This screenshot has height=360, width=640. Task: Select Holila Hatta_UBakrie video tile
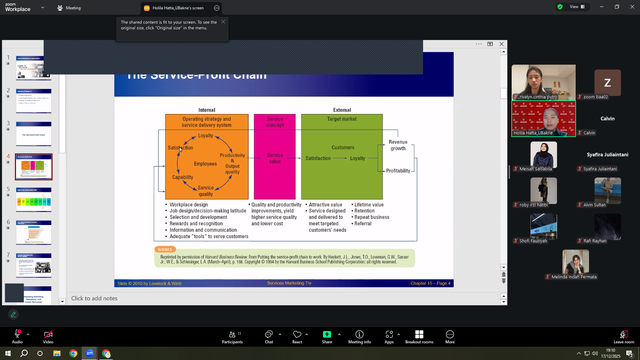tap(544, 118)
